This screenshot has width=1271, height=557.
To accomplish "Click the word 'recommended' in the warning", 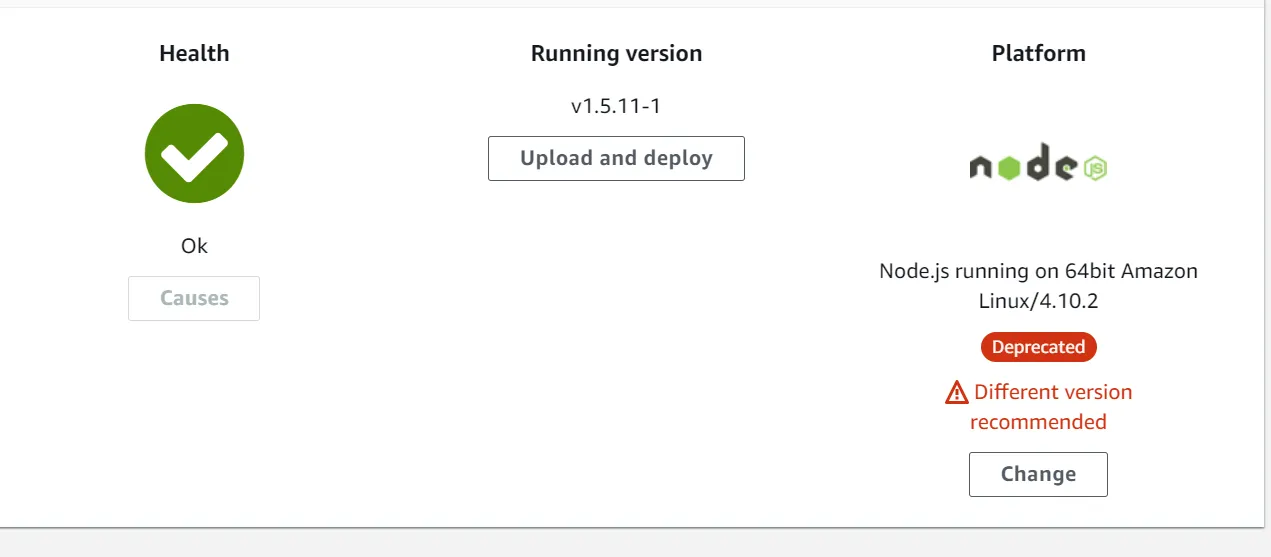I will [1038, 422].
